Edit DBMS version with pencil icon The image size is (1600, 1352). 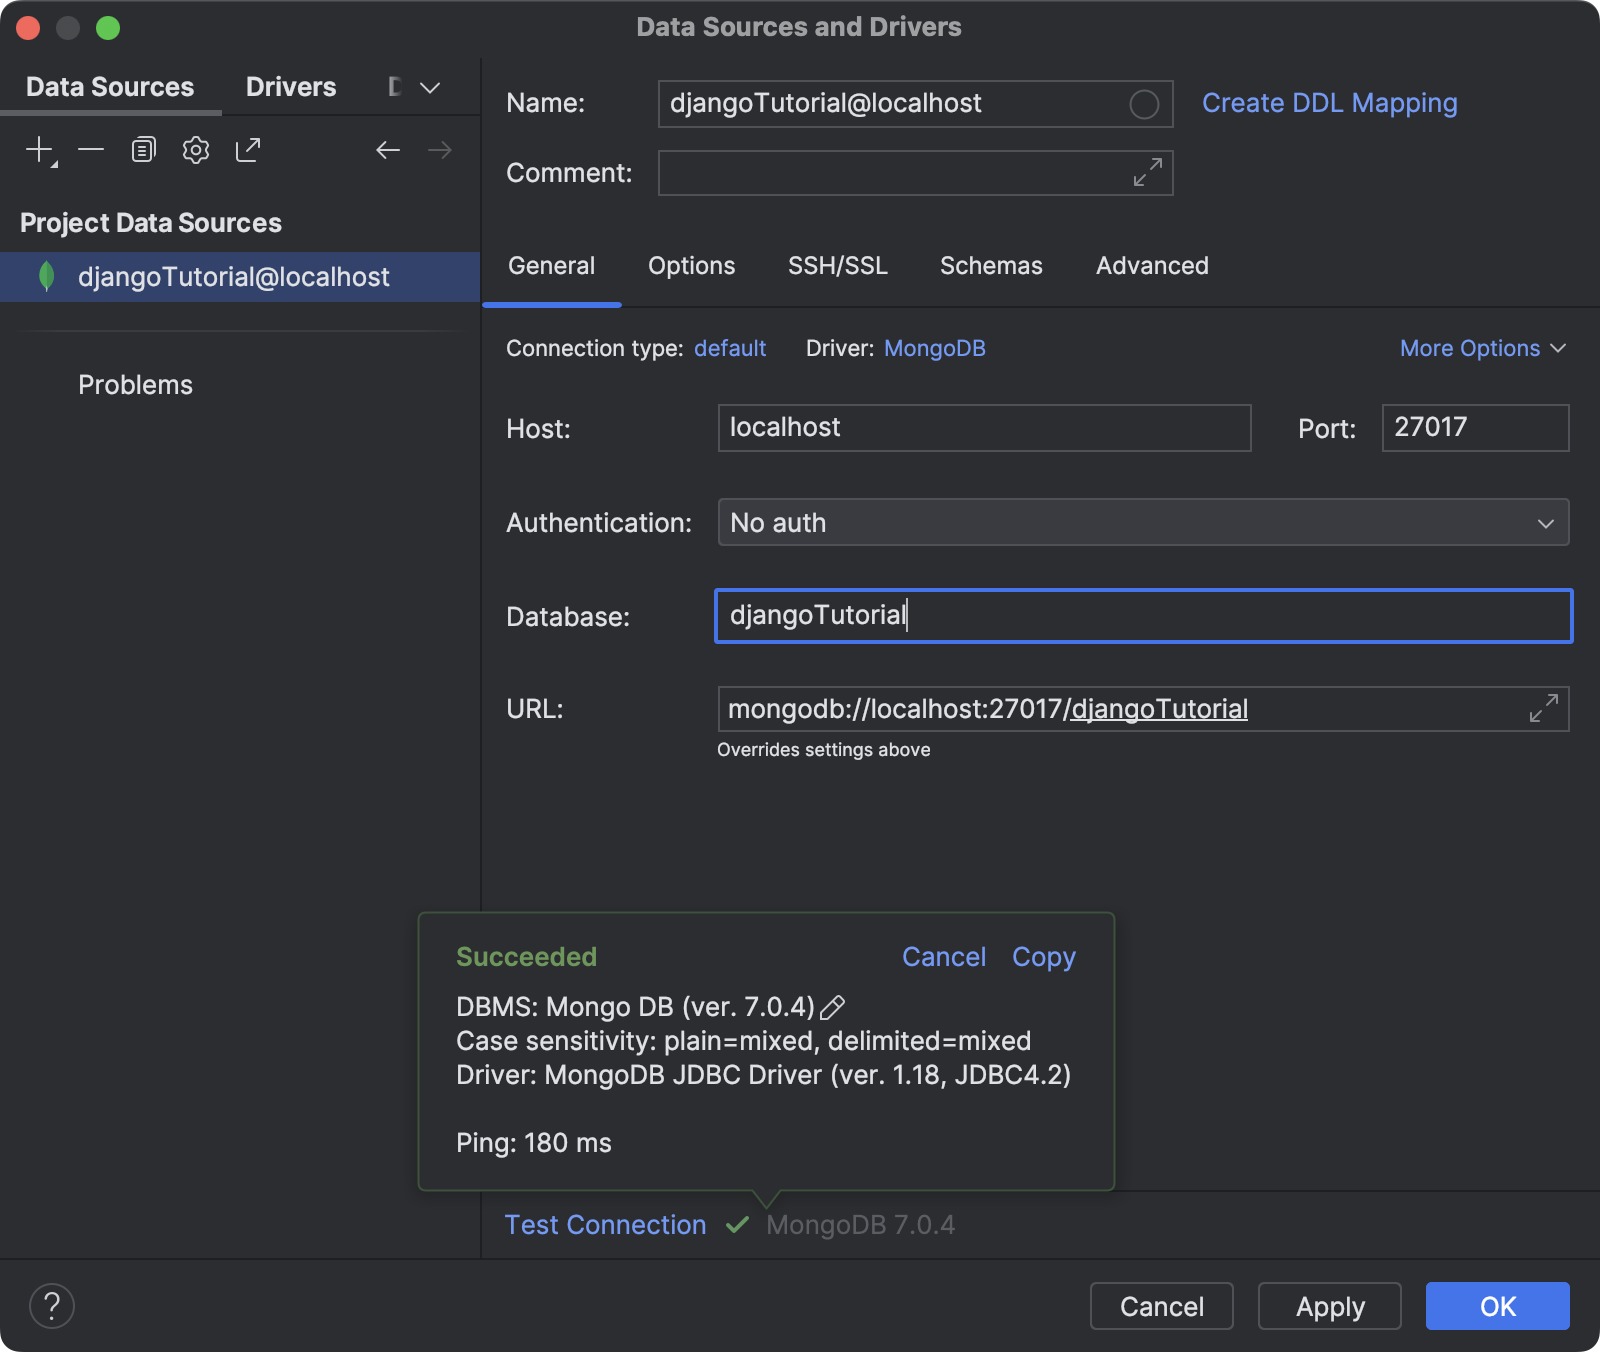pos(832,1007)
